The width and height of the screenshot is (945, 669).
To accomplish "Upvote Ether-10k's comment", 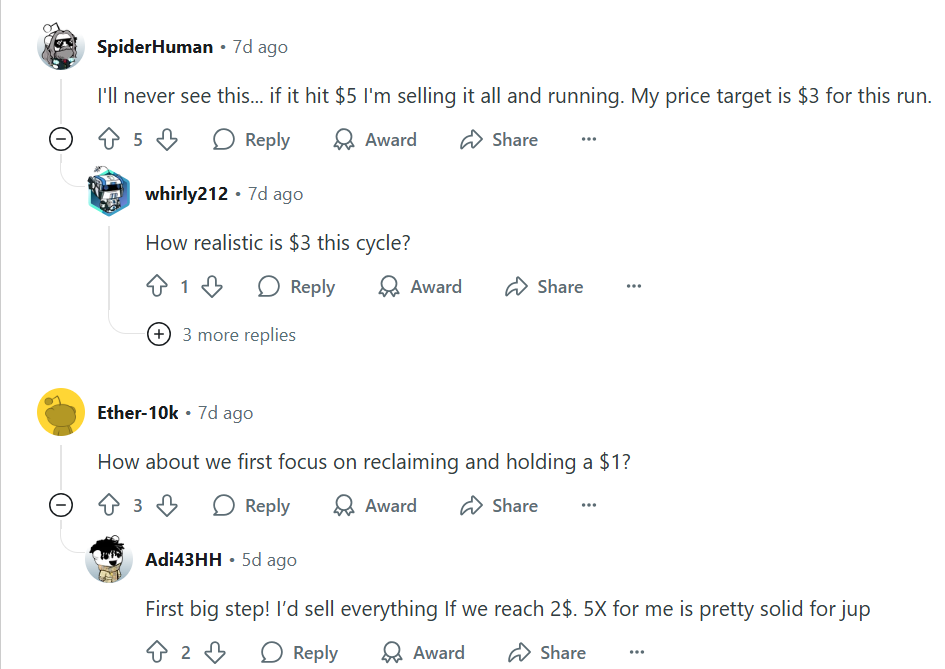I will 109,506.
